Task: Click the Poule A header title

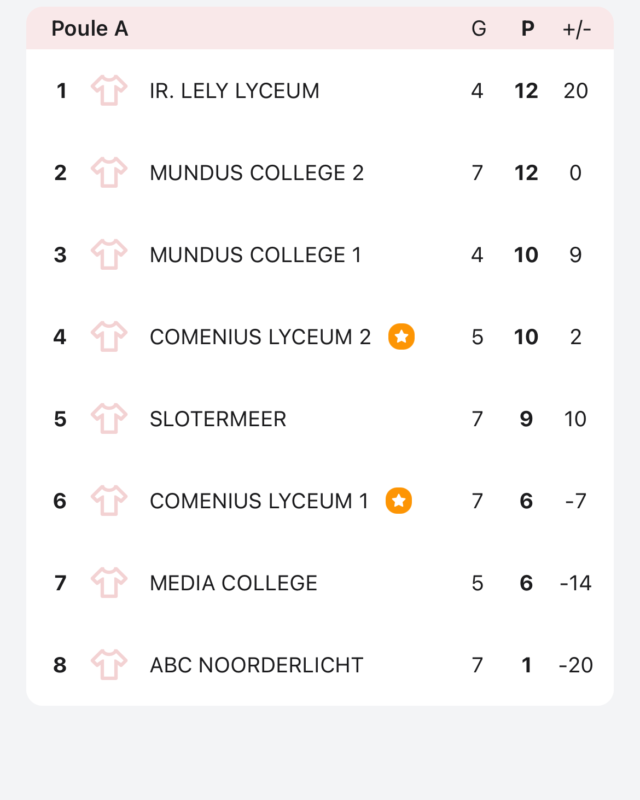Action: [90, 29]
